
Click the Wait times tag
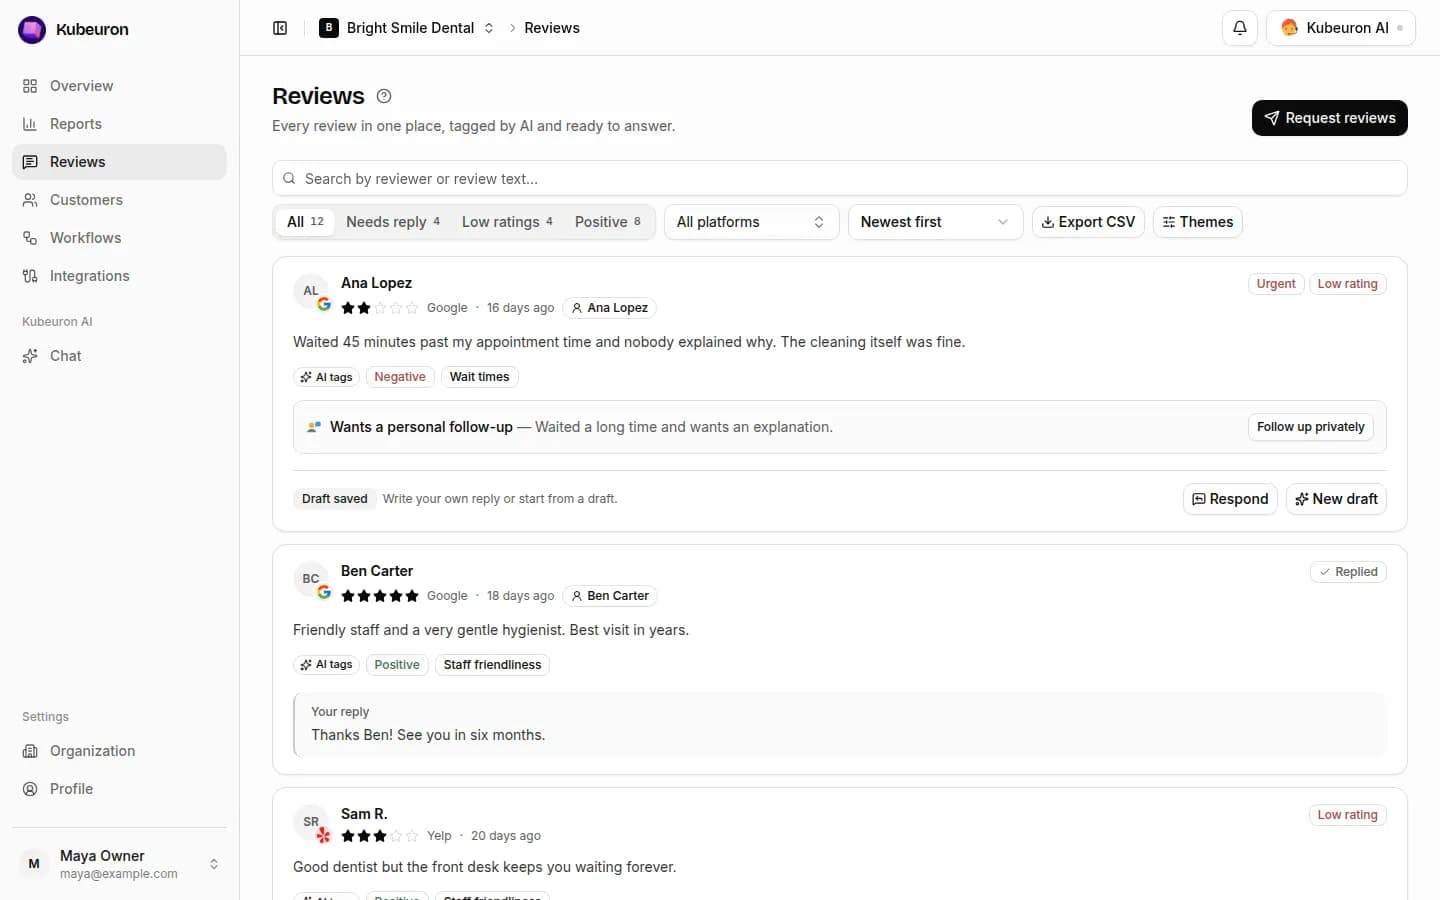click(480, 377)
